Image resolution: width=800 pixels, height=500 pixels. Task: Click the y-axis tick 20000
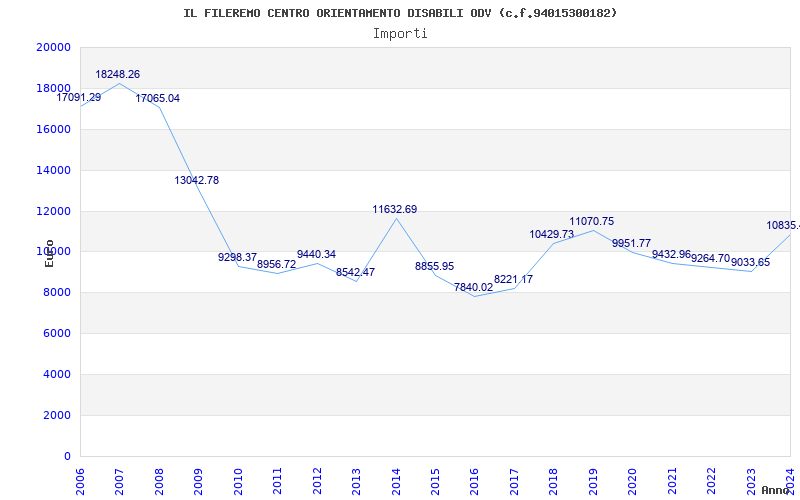tap(53, 47)
